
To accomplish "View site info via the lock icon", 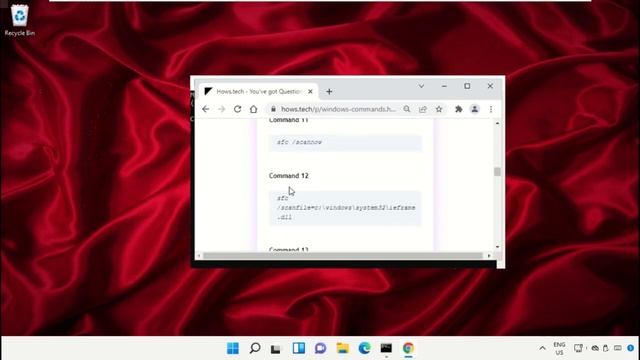I will (273, 109).
